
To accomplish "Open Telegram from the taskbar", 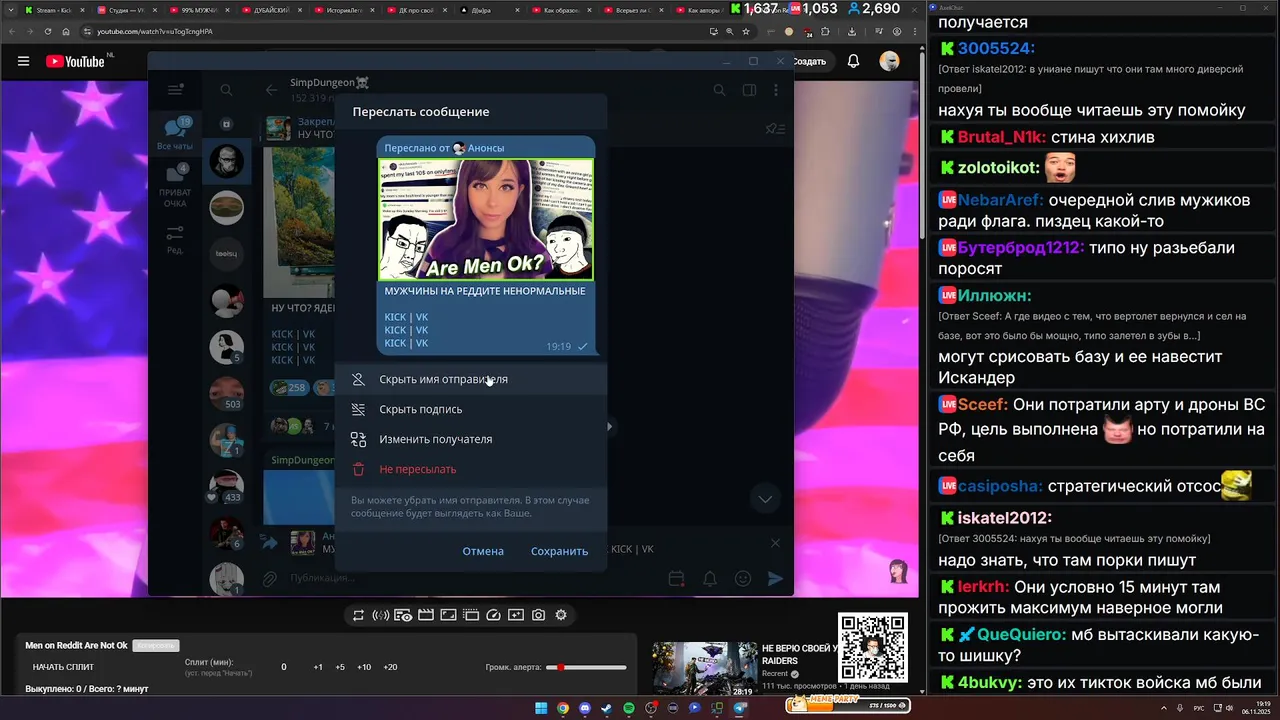I will (x=740, y=708).
